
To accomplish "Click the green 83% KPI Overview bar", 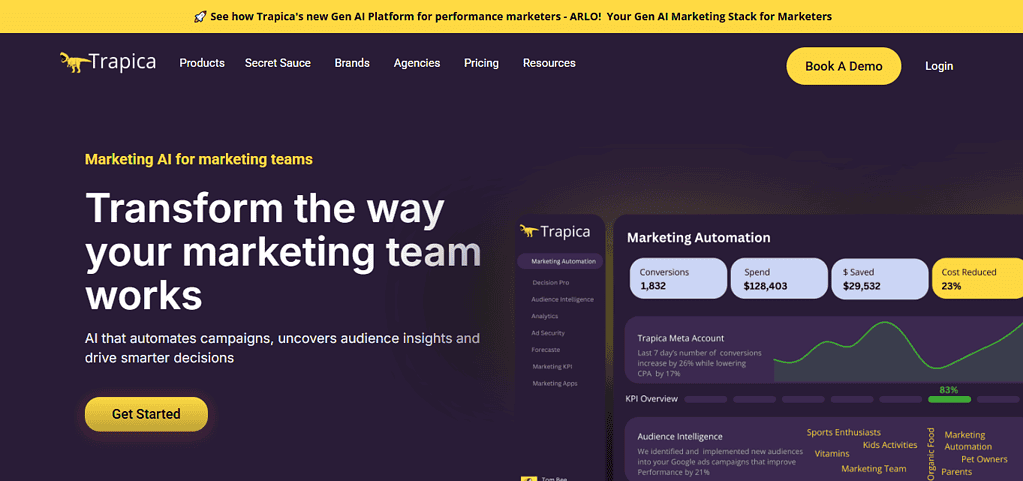I will [949, 399].
